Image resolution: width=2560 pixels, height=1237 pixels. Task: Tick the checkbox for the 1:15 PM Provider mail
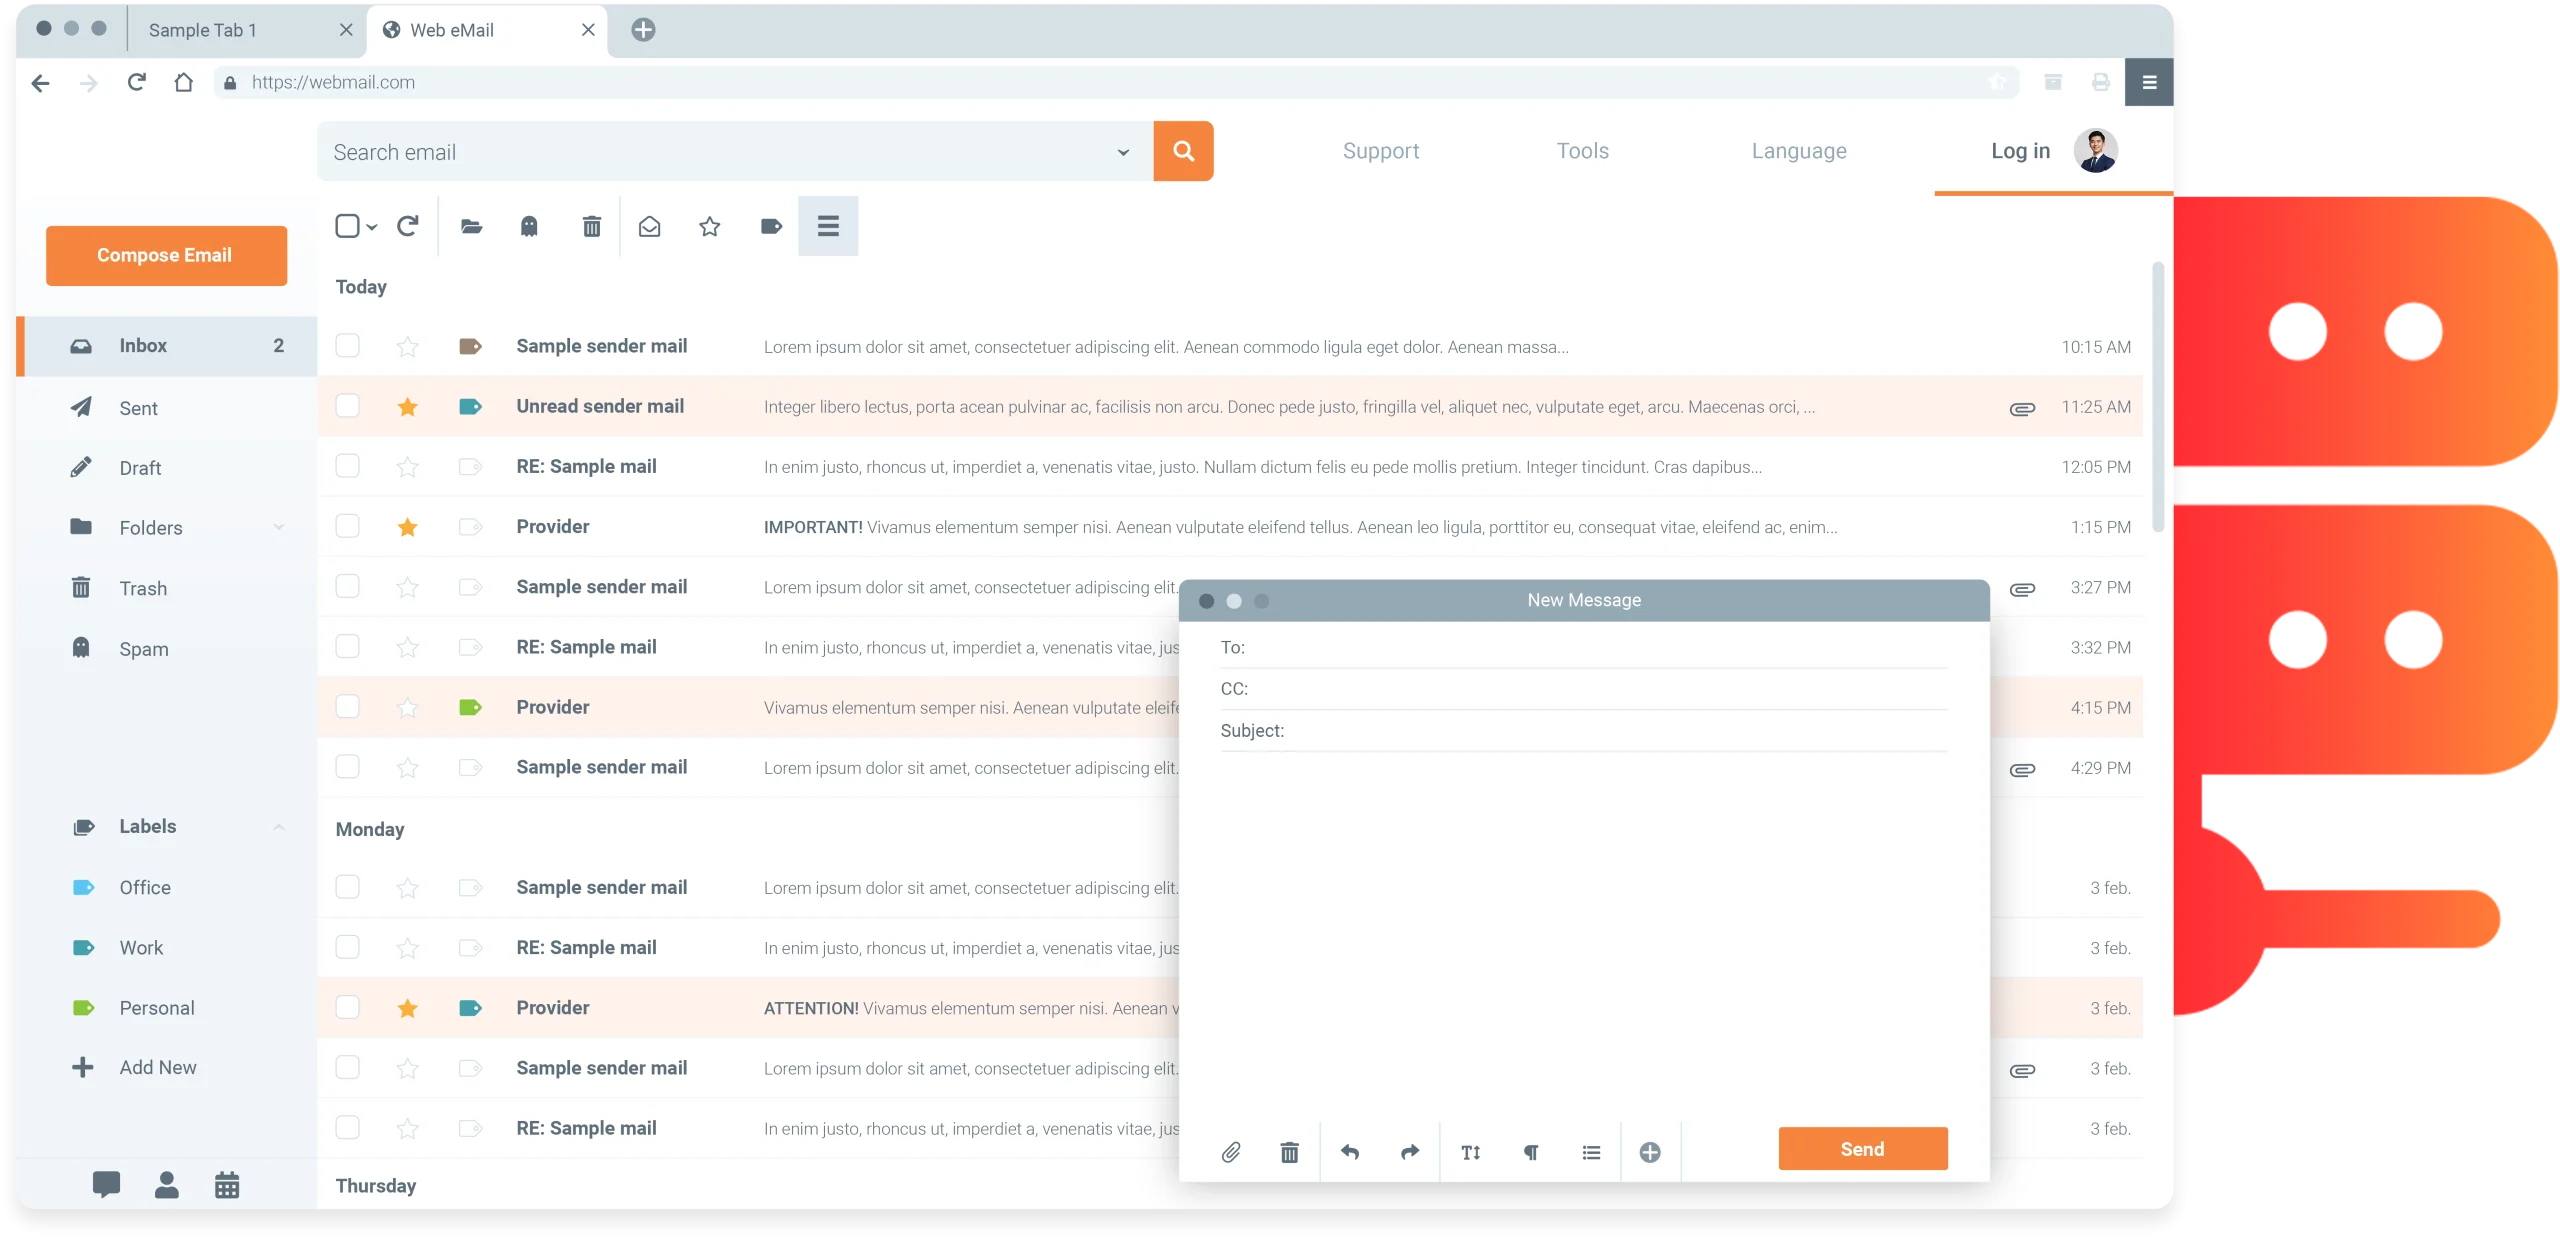pyautogui.click(x=347, y=526)
